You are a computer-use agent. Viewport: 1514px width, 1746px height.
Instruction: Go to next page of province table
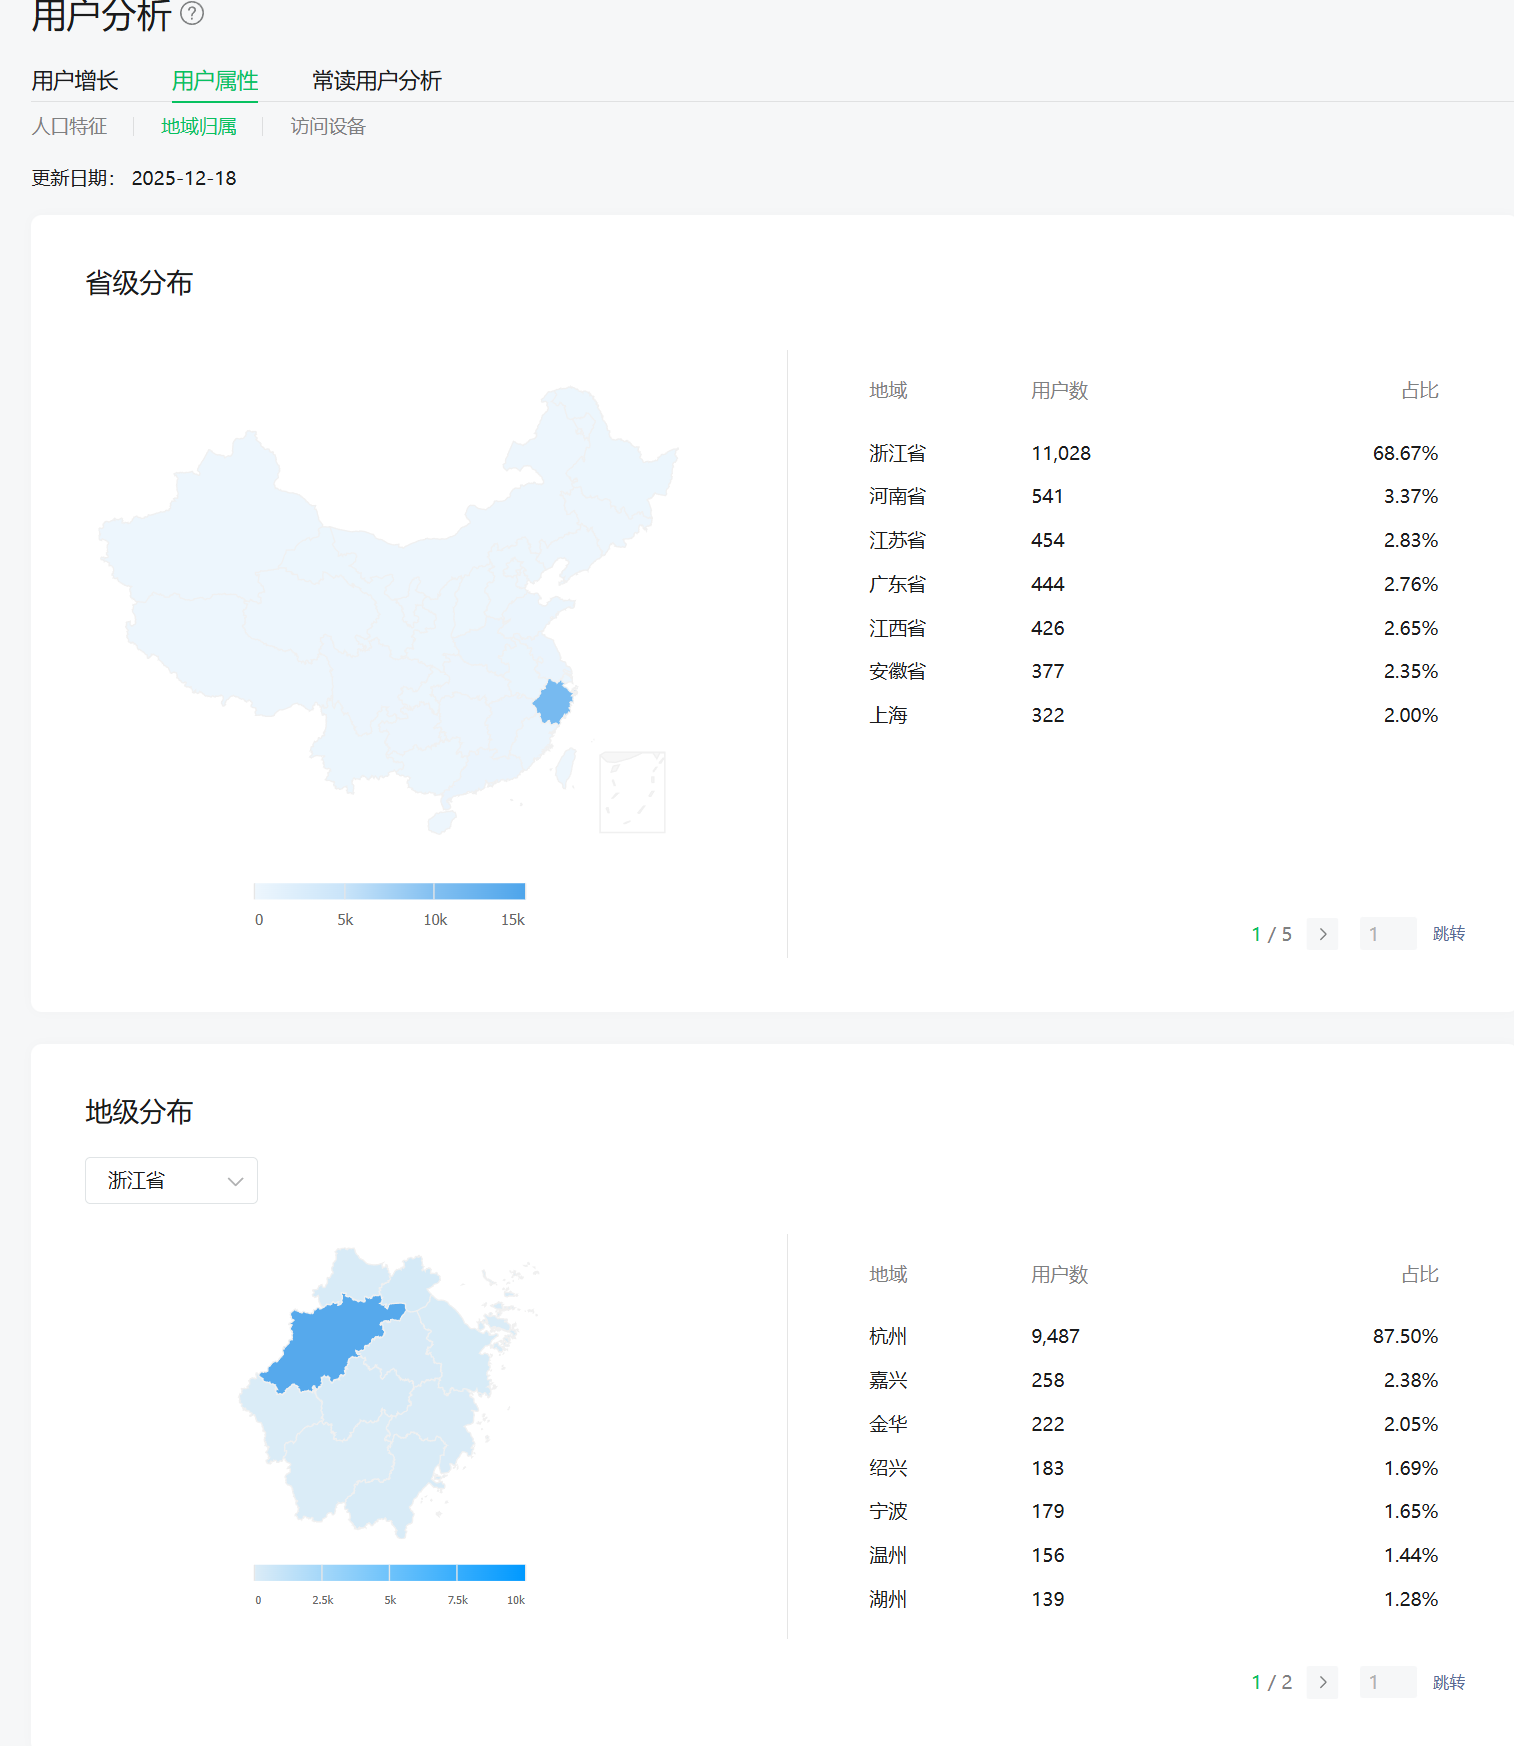point(1322,934)
